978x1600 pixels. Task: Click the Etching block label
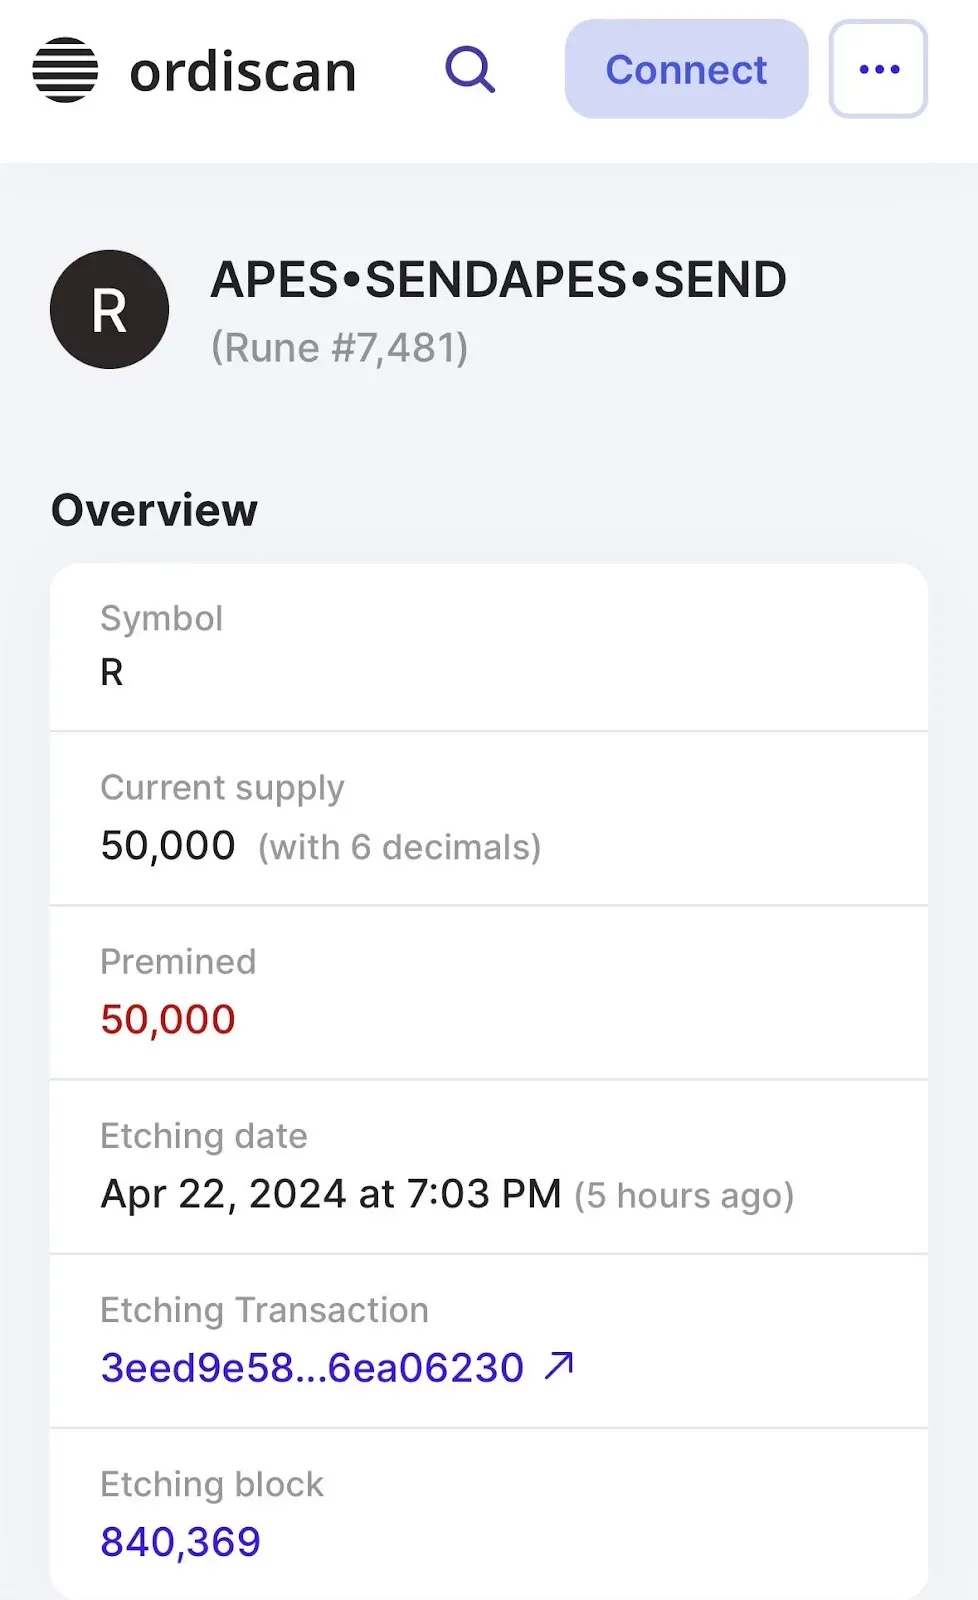tap(212, 1484)
